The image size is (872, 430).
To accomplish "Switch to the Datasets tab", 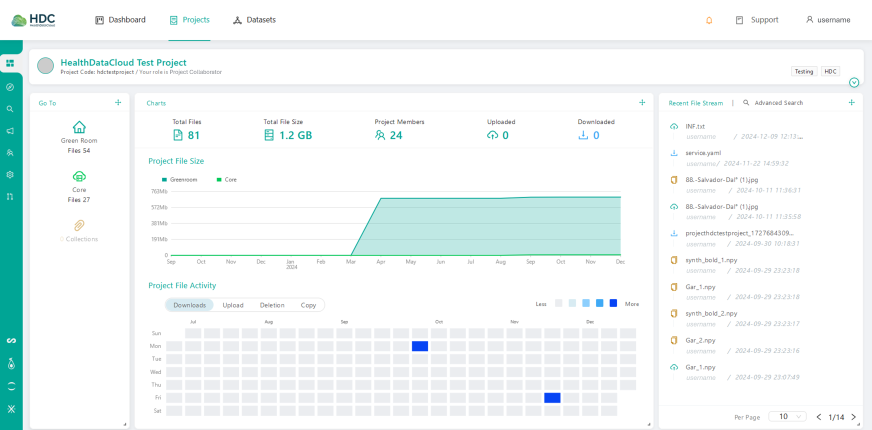I will tap(254, 20).
